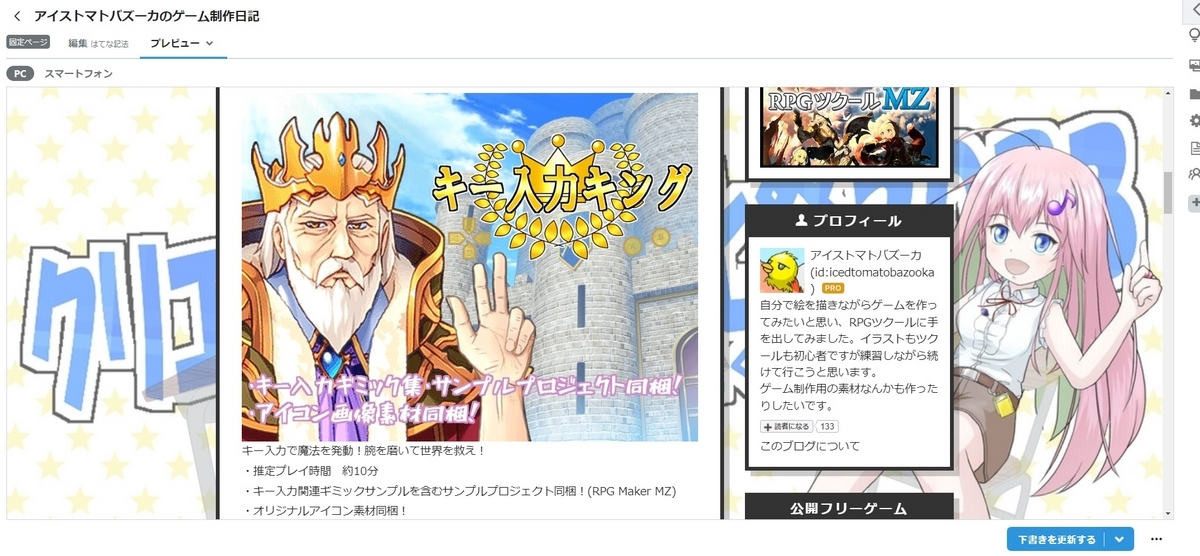Click 下書きを更新する button

(1056, 539)
